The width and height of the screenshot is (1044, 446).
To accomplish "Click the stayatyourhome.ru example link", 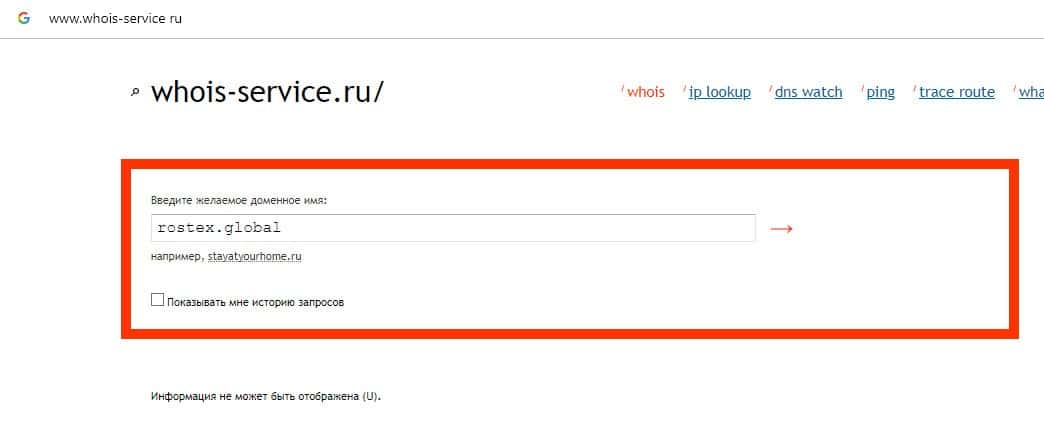I will (254, 256).
